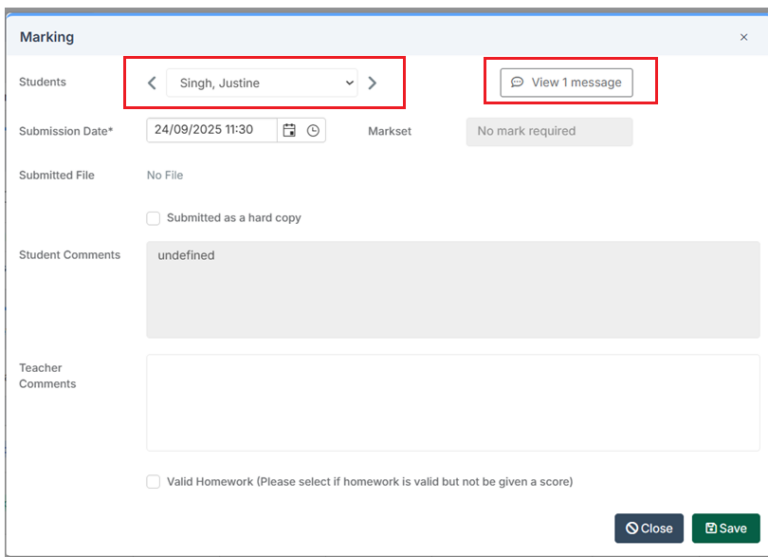768x557 pixels.
Task: Click the View 1 message button
Action: 566,82
